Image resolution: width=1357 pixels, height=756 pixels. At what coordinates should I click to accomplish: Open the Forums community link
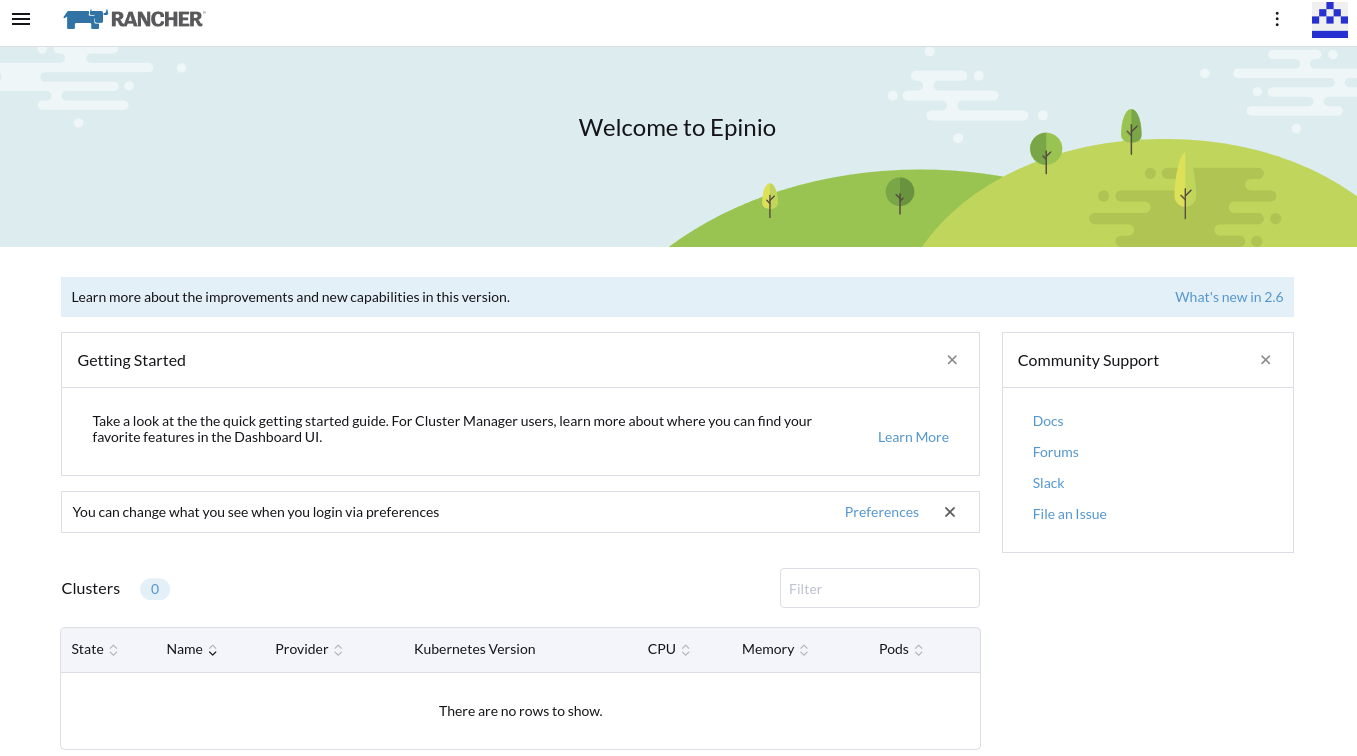pos(1055,451)
